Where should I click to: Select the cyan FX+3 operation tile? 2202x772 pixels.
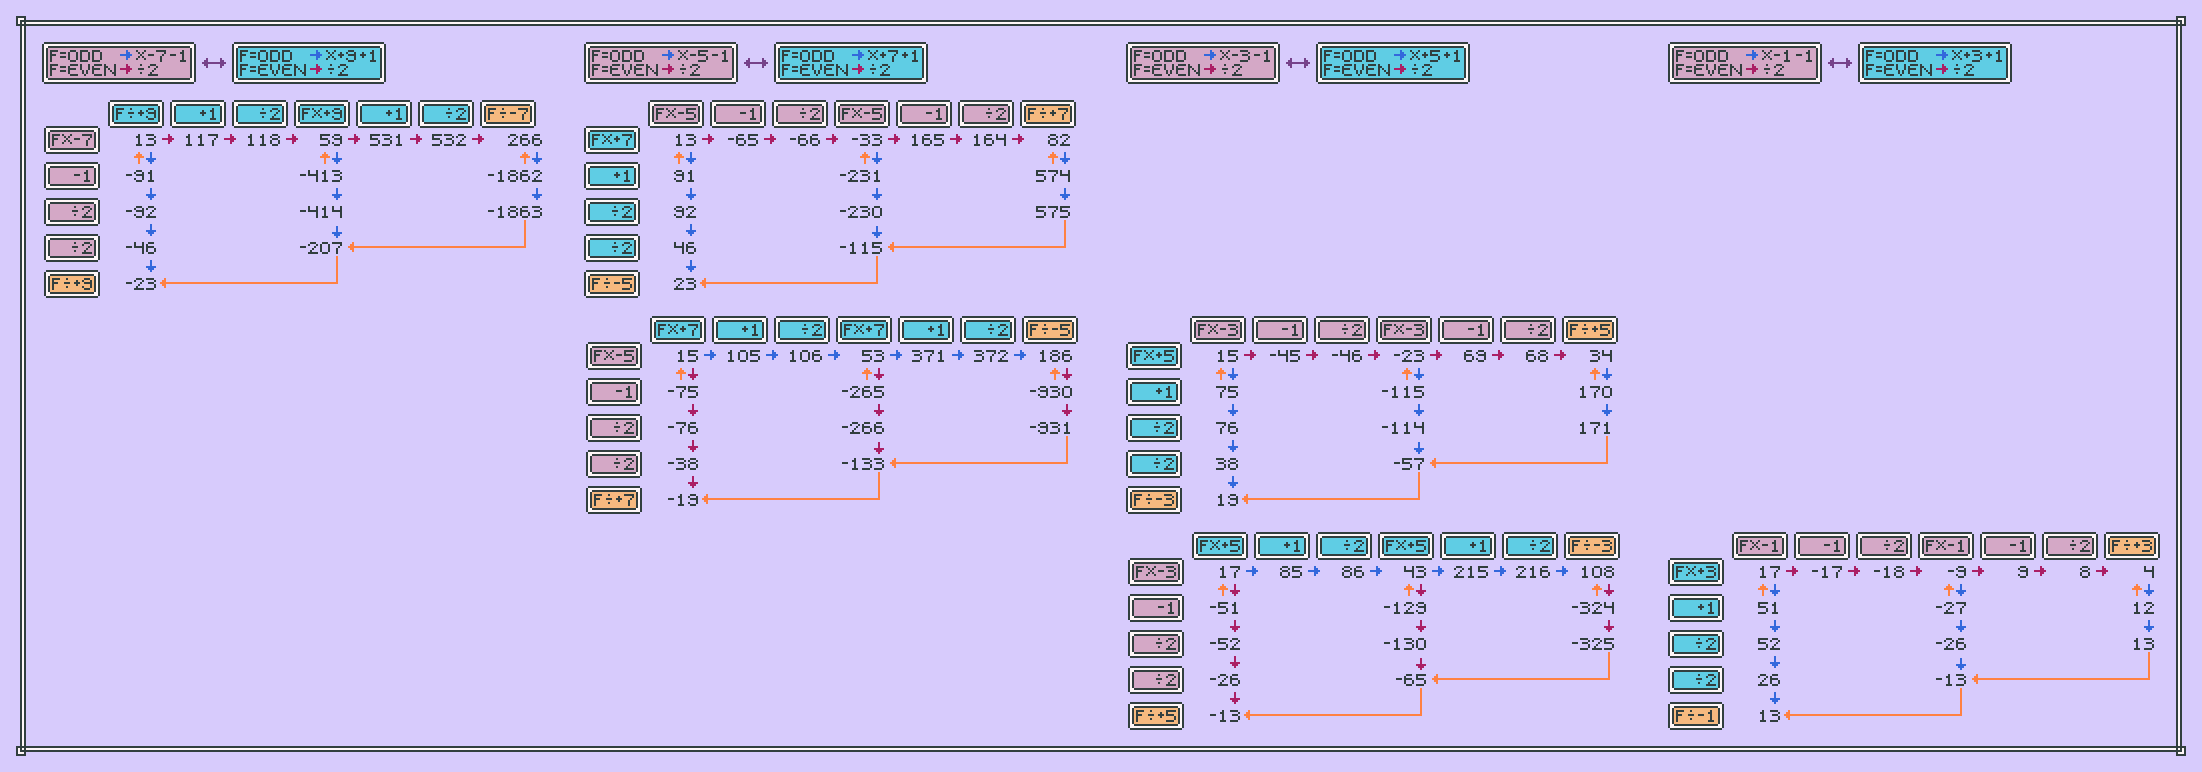[x=1696, y=572]
